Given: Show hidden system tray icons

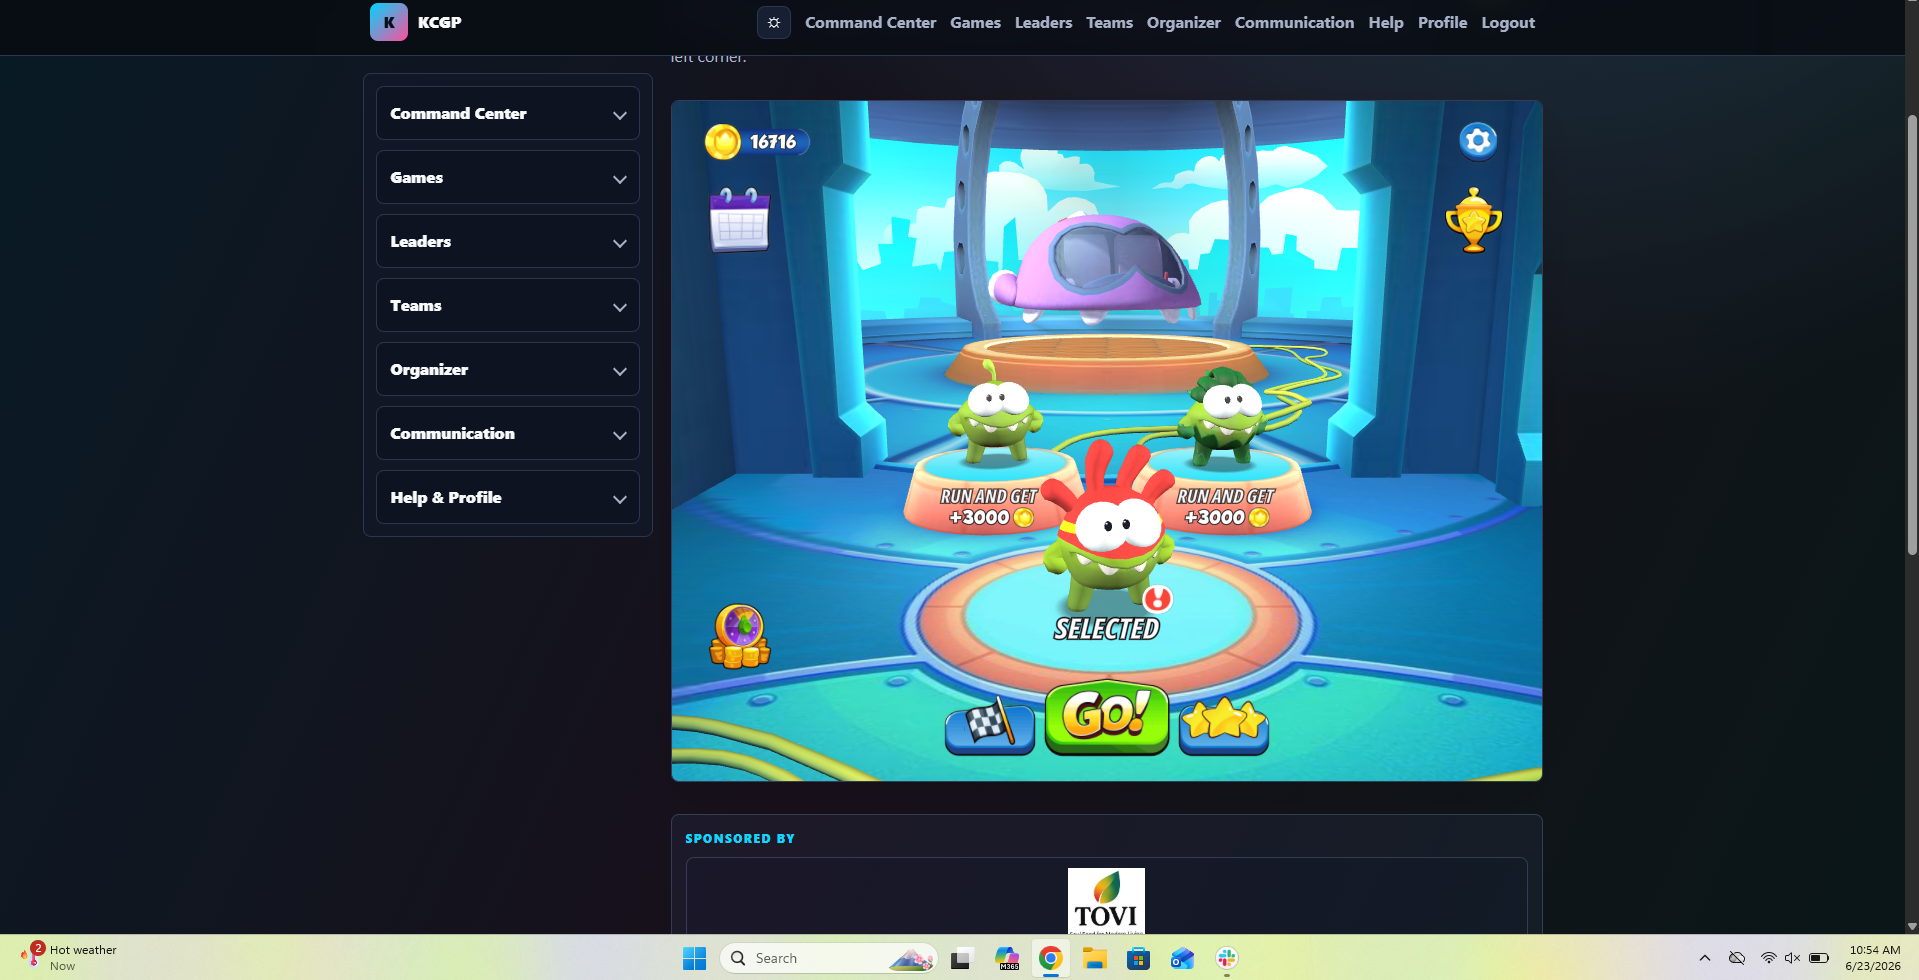Looking at the screenshot, I should (x=1705, y=958).
